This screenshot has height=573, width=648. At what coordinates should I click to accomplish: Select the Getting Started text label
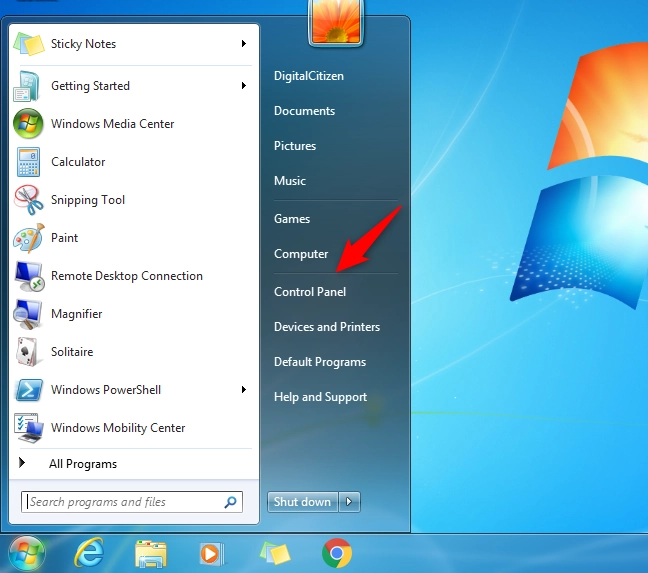click(91, 86)
